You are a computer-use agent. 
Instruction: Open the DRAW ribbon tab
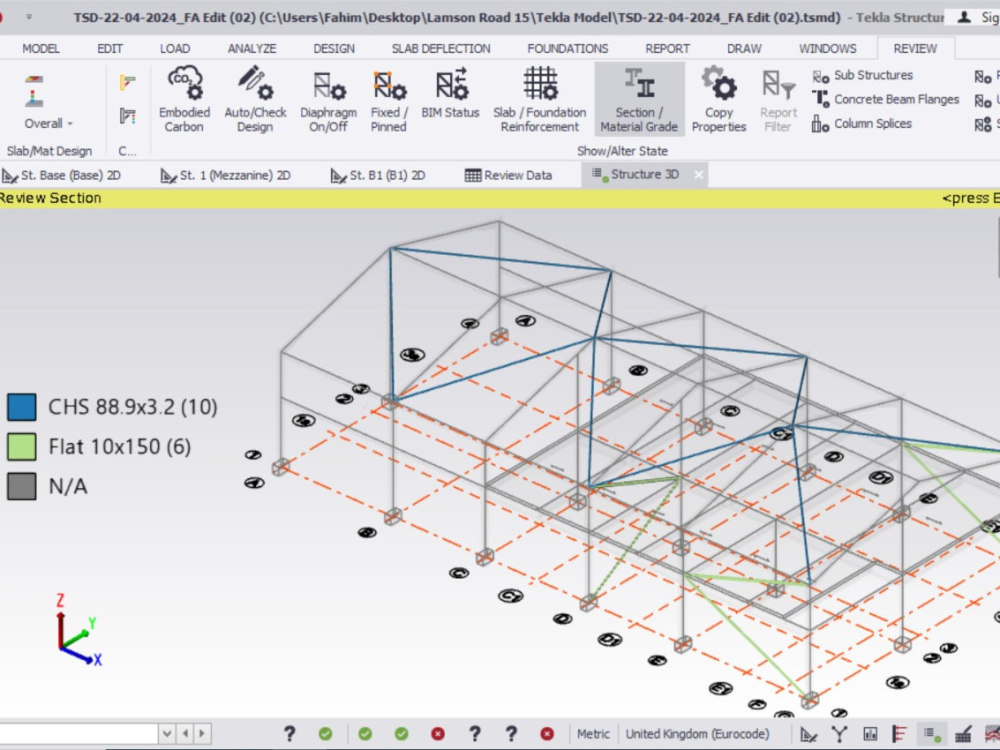[x=744, y=48]
